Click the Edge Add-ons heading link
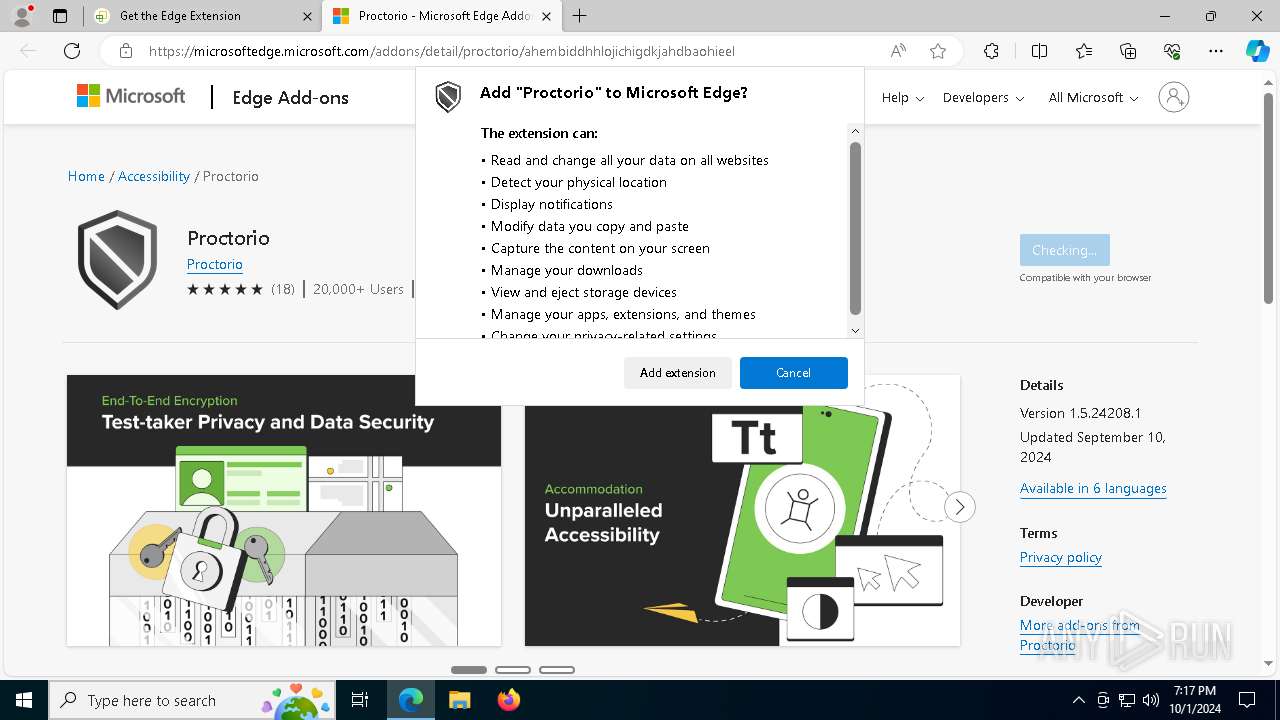This screenshot has height=720, width=1280. [x=291, y=97]
